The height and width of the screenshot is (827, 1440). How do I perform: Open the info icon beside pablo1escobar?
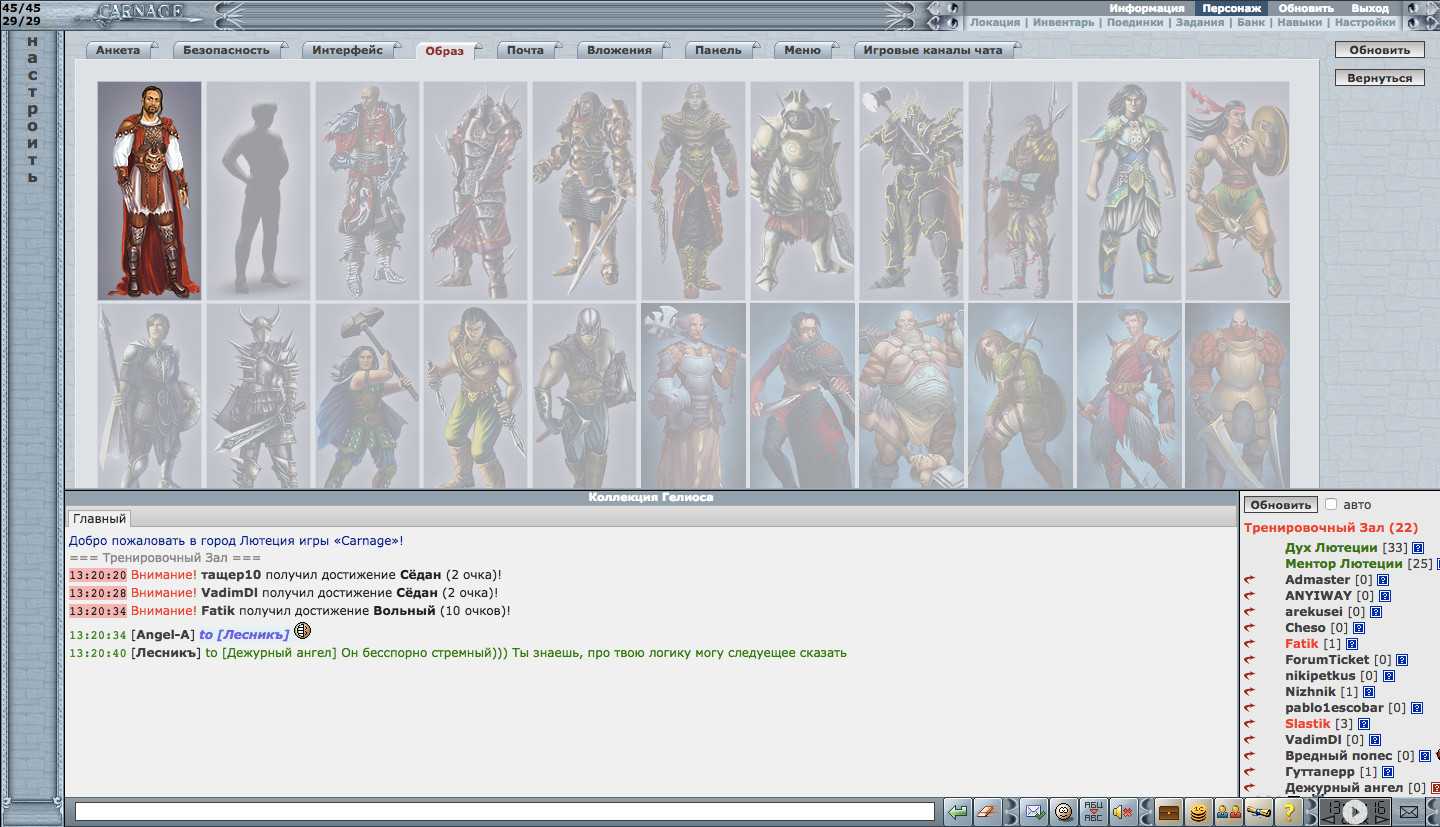1417,708
